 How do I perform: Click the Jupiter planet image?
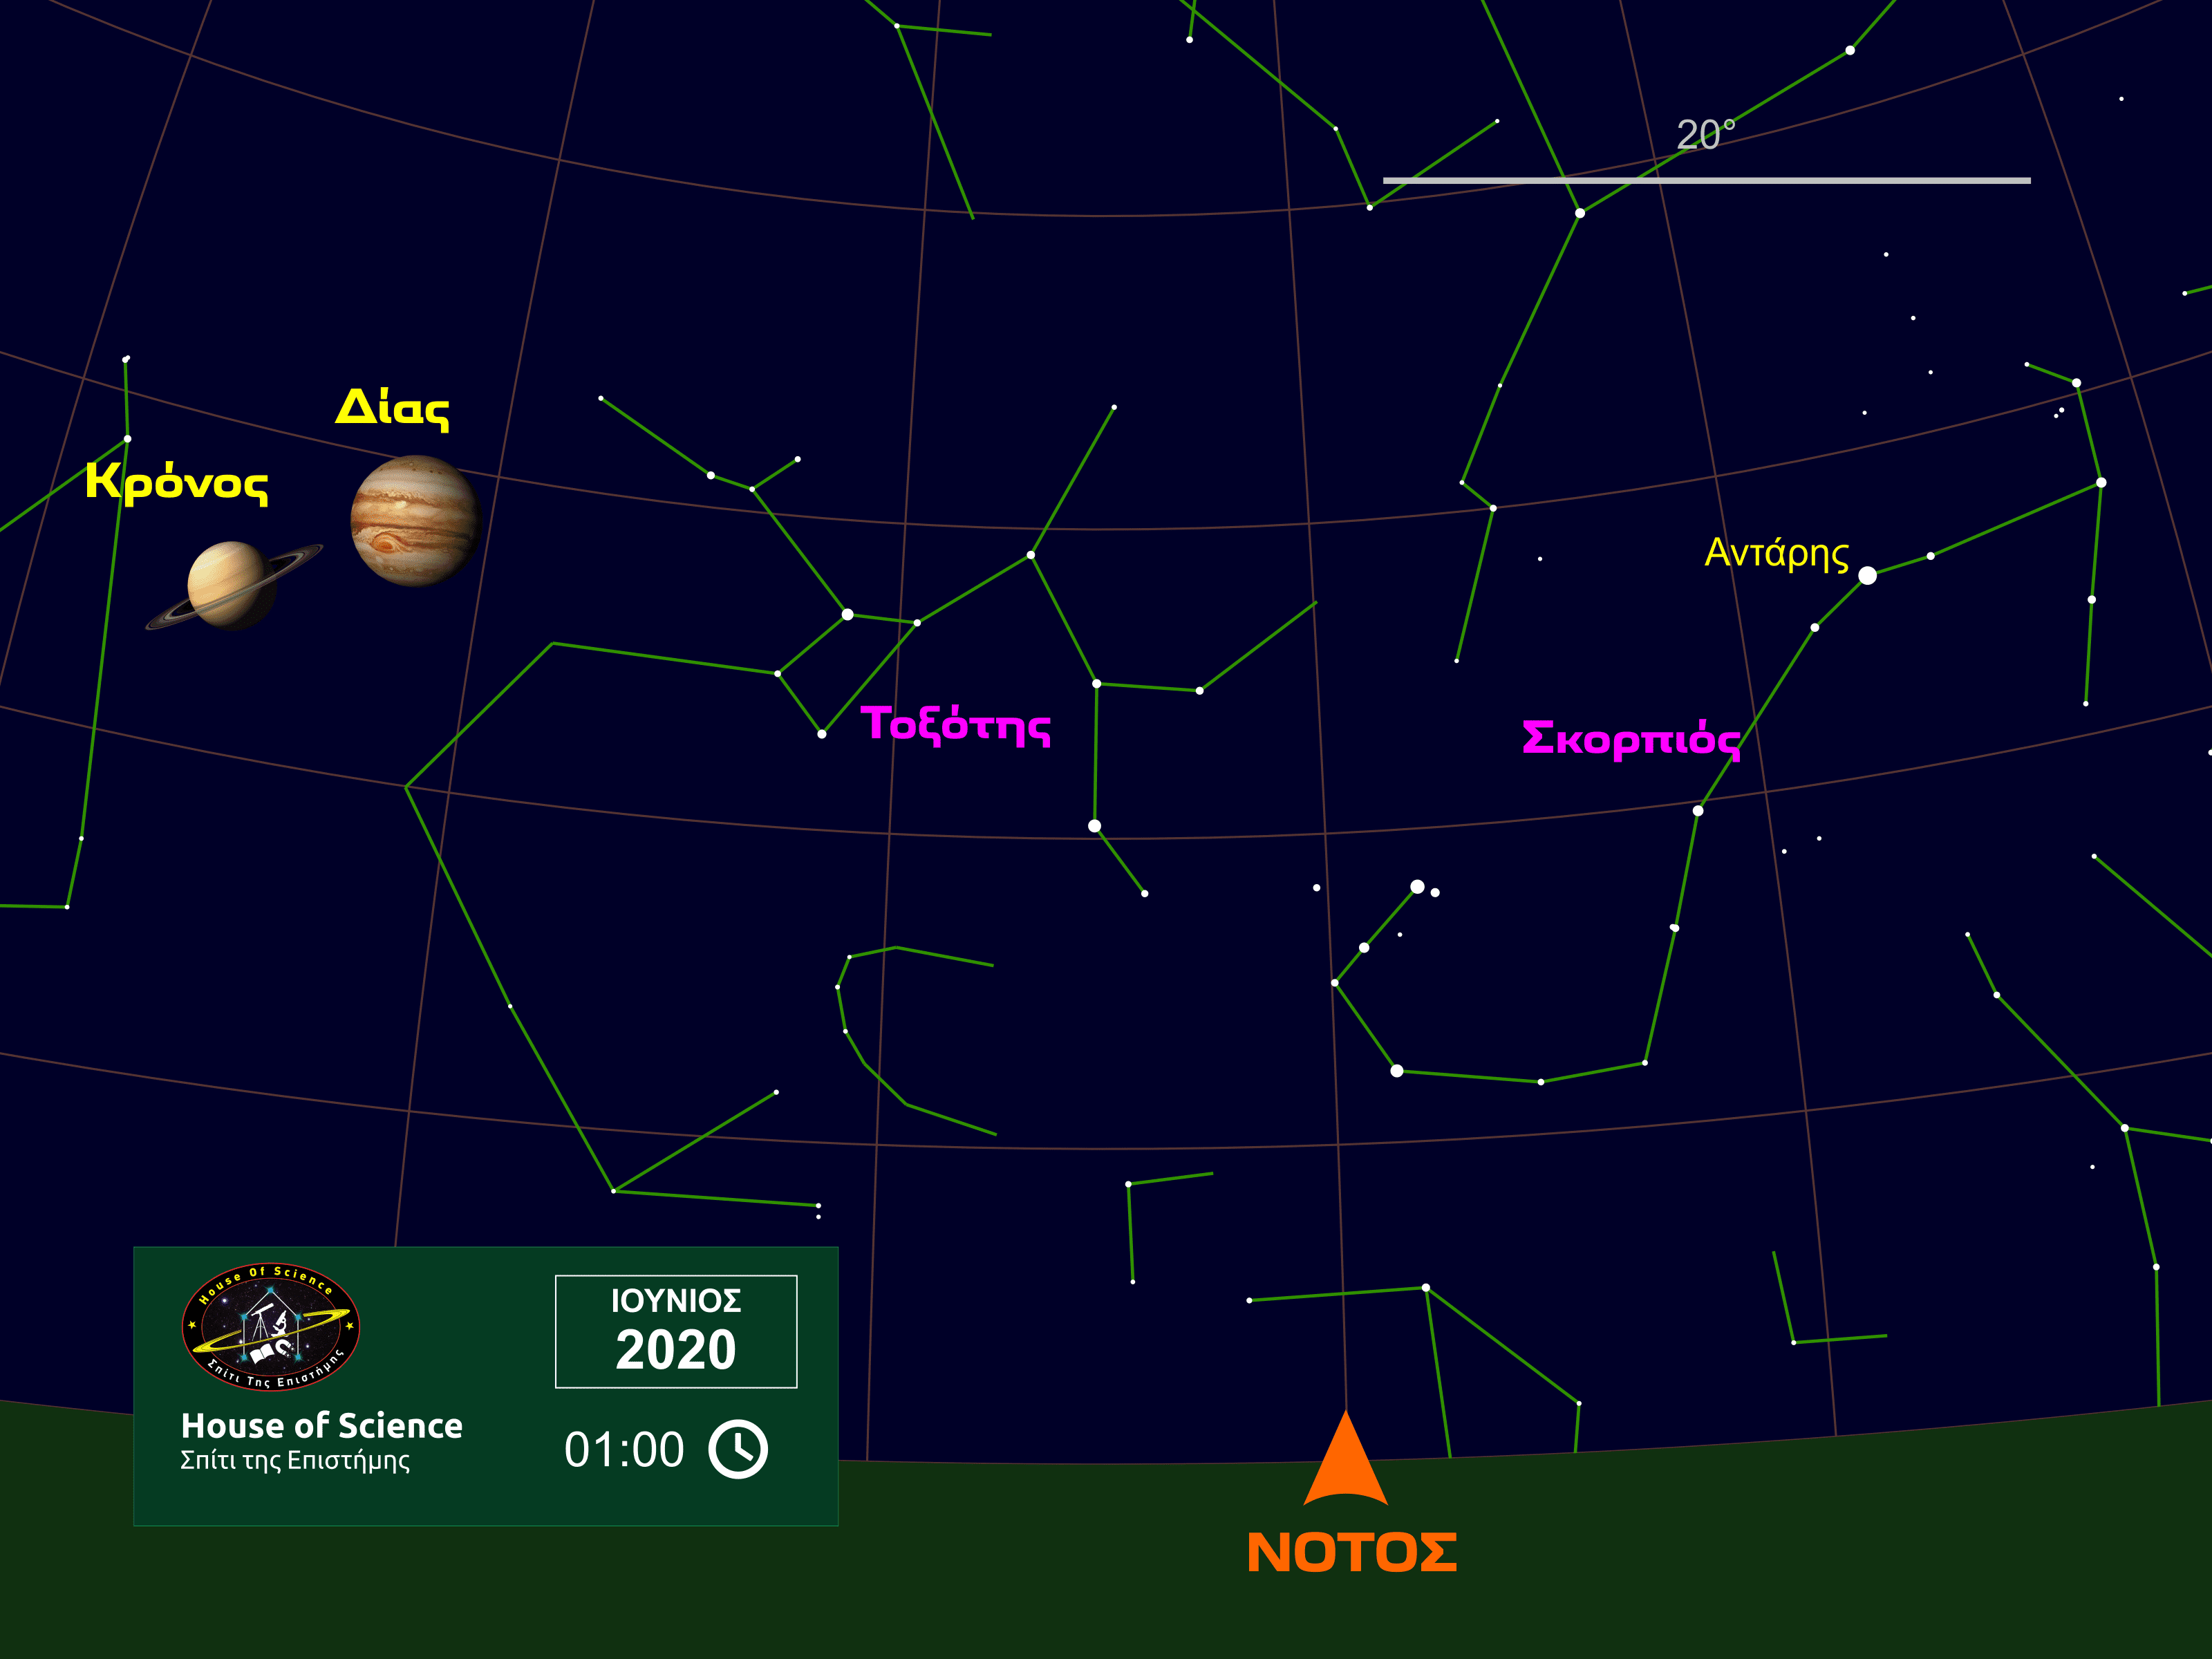(x=415, y=521)
